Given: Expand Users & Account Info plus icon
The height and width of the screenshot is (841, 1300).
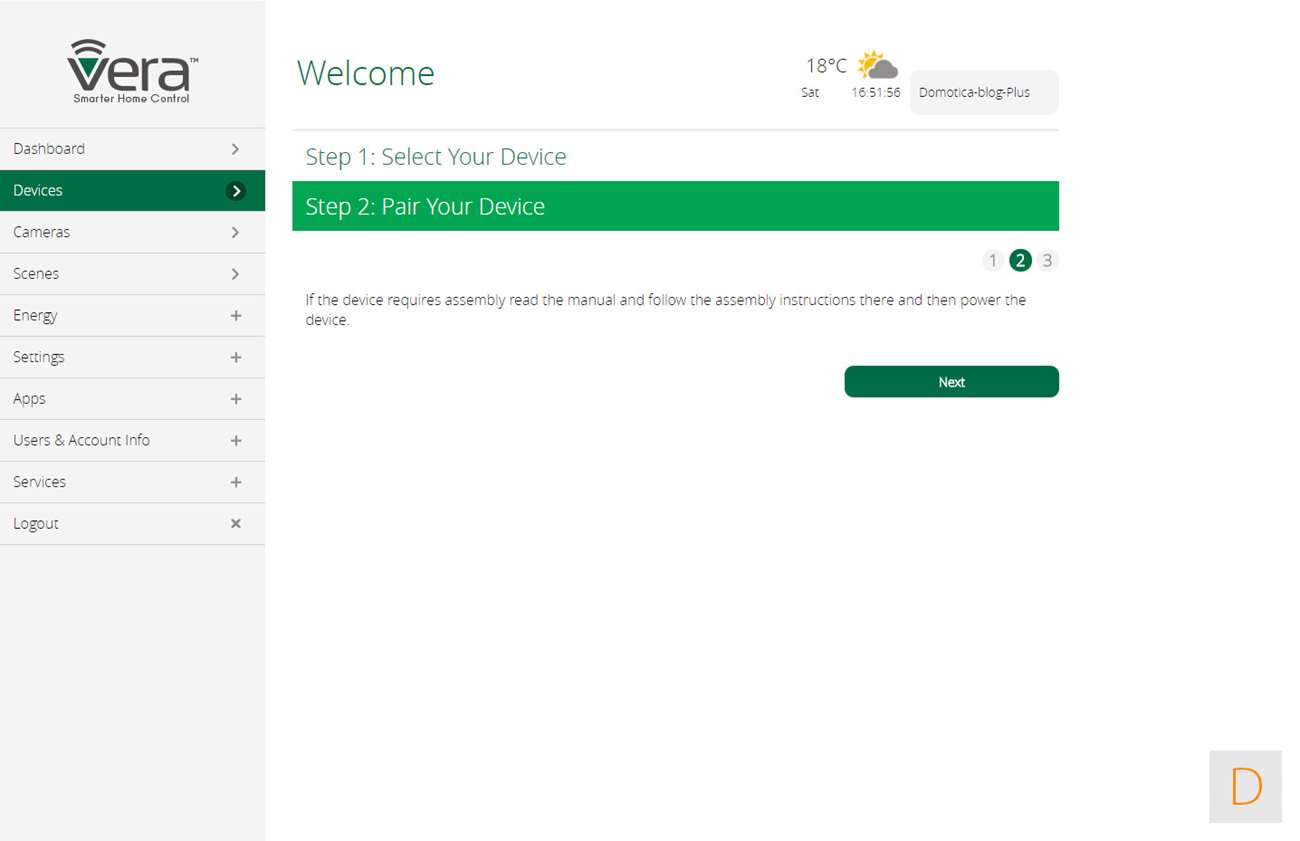Looking at the screenshot, I should tap(236, 441).
